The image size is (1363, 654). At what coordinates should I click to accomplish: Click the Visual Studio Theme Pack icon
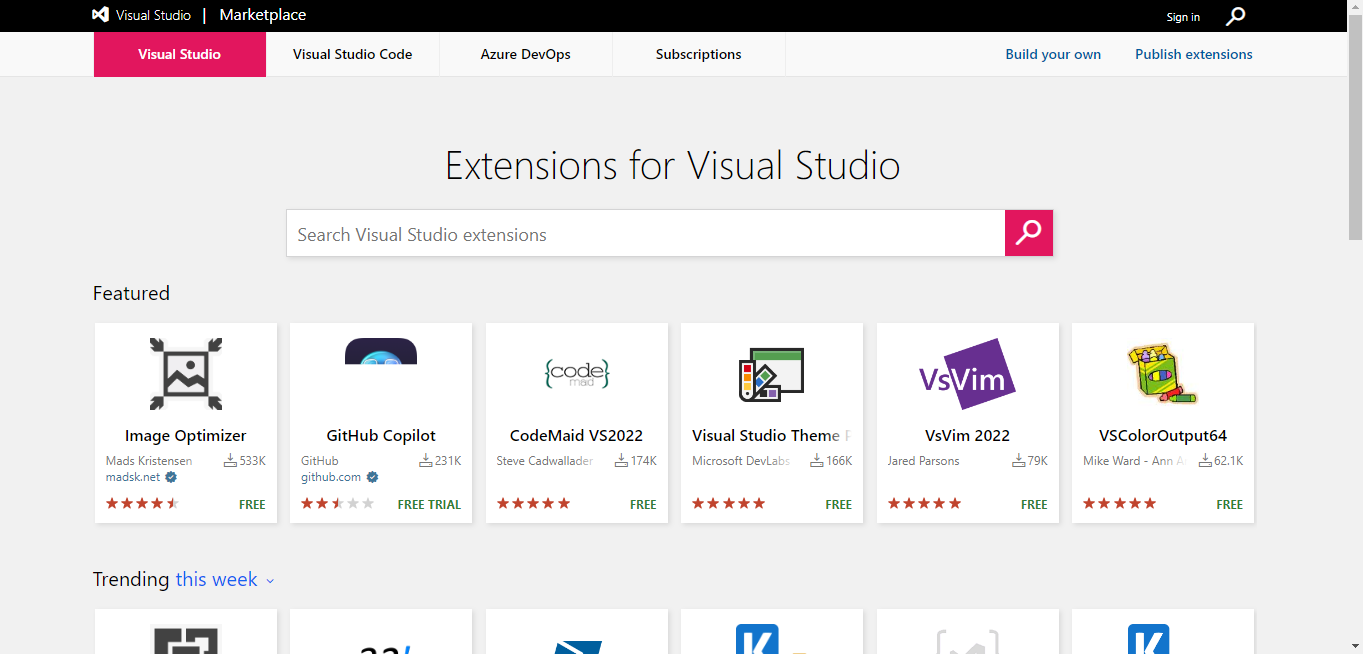tap(772, 375)
